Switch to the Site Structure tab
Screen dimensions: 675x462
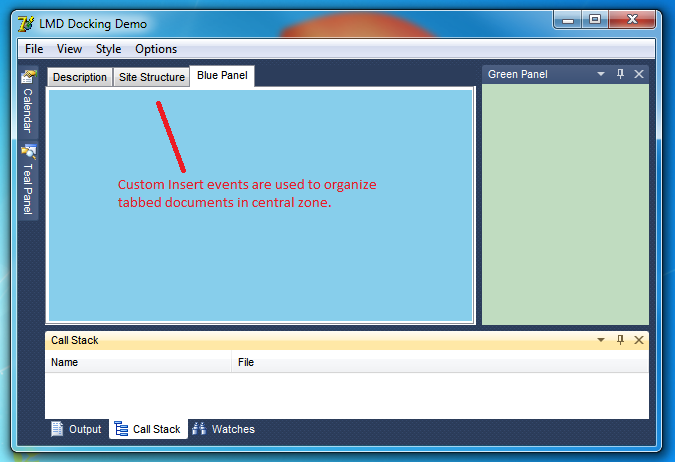pyautogui.click(x=152, y=77)
